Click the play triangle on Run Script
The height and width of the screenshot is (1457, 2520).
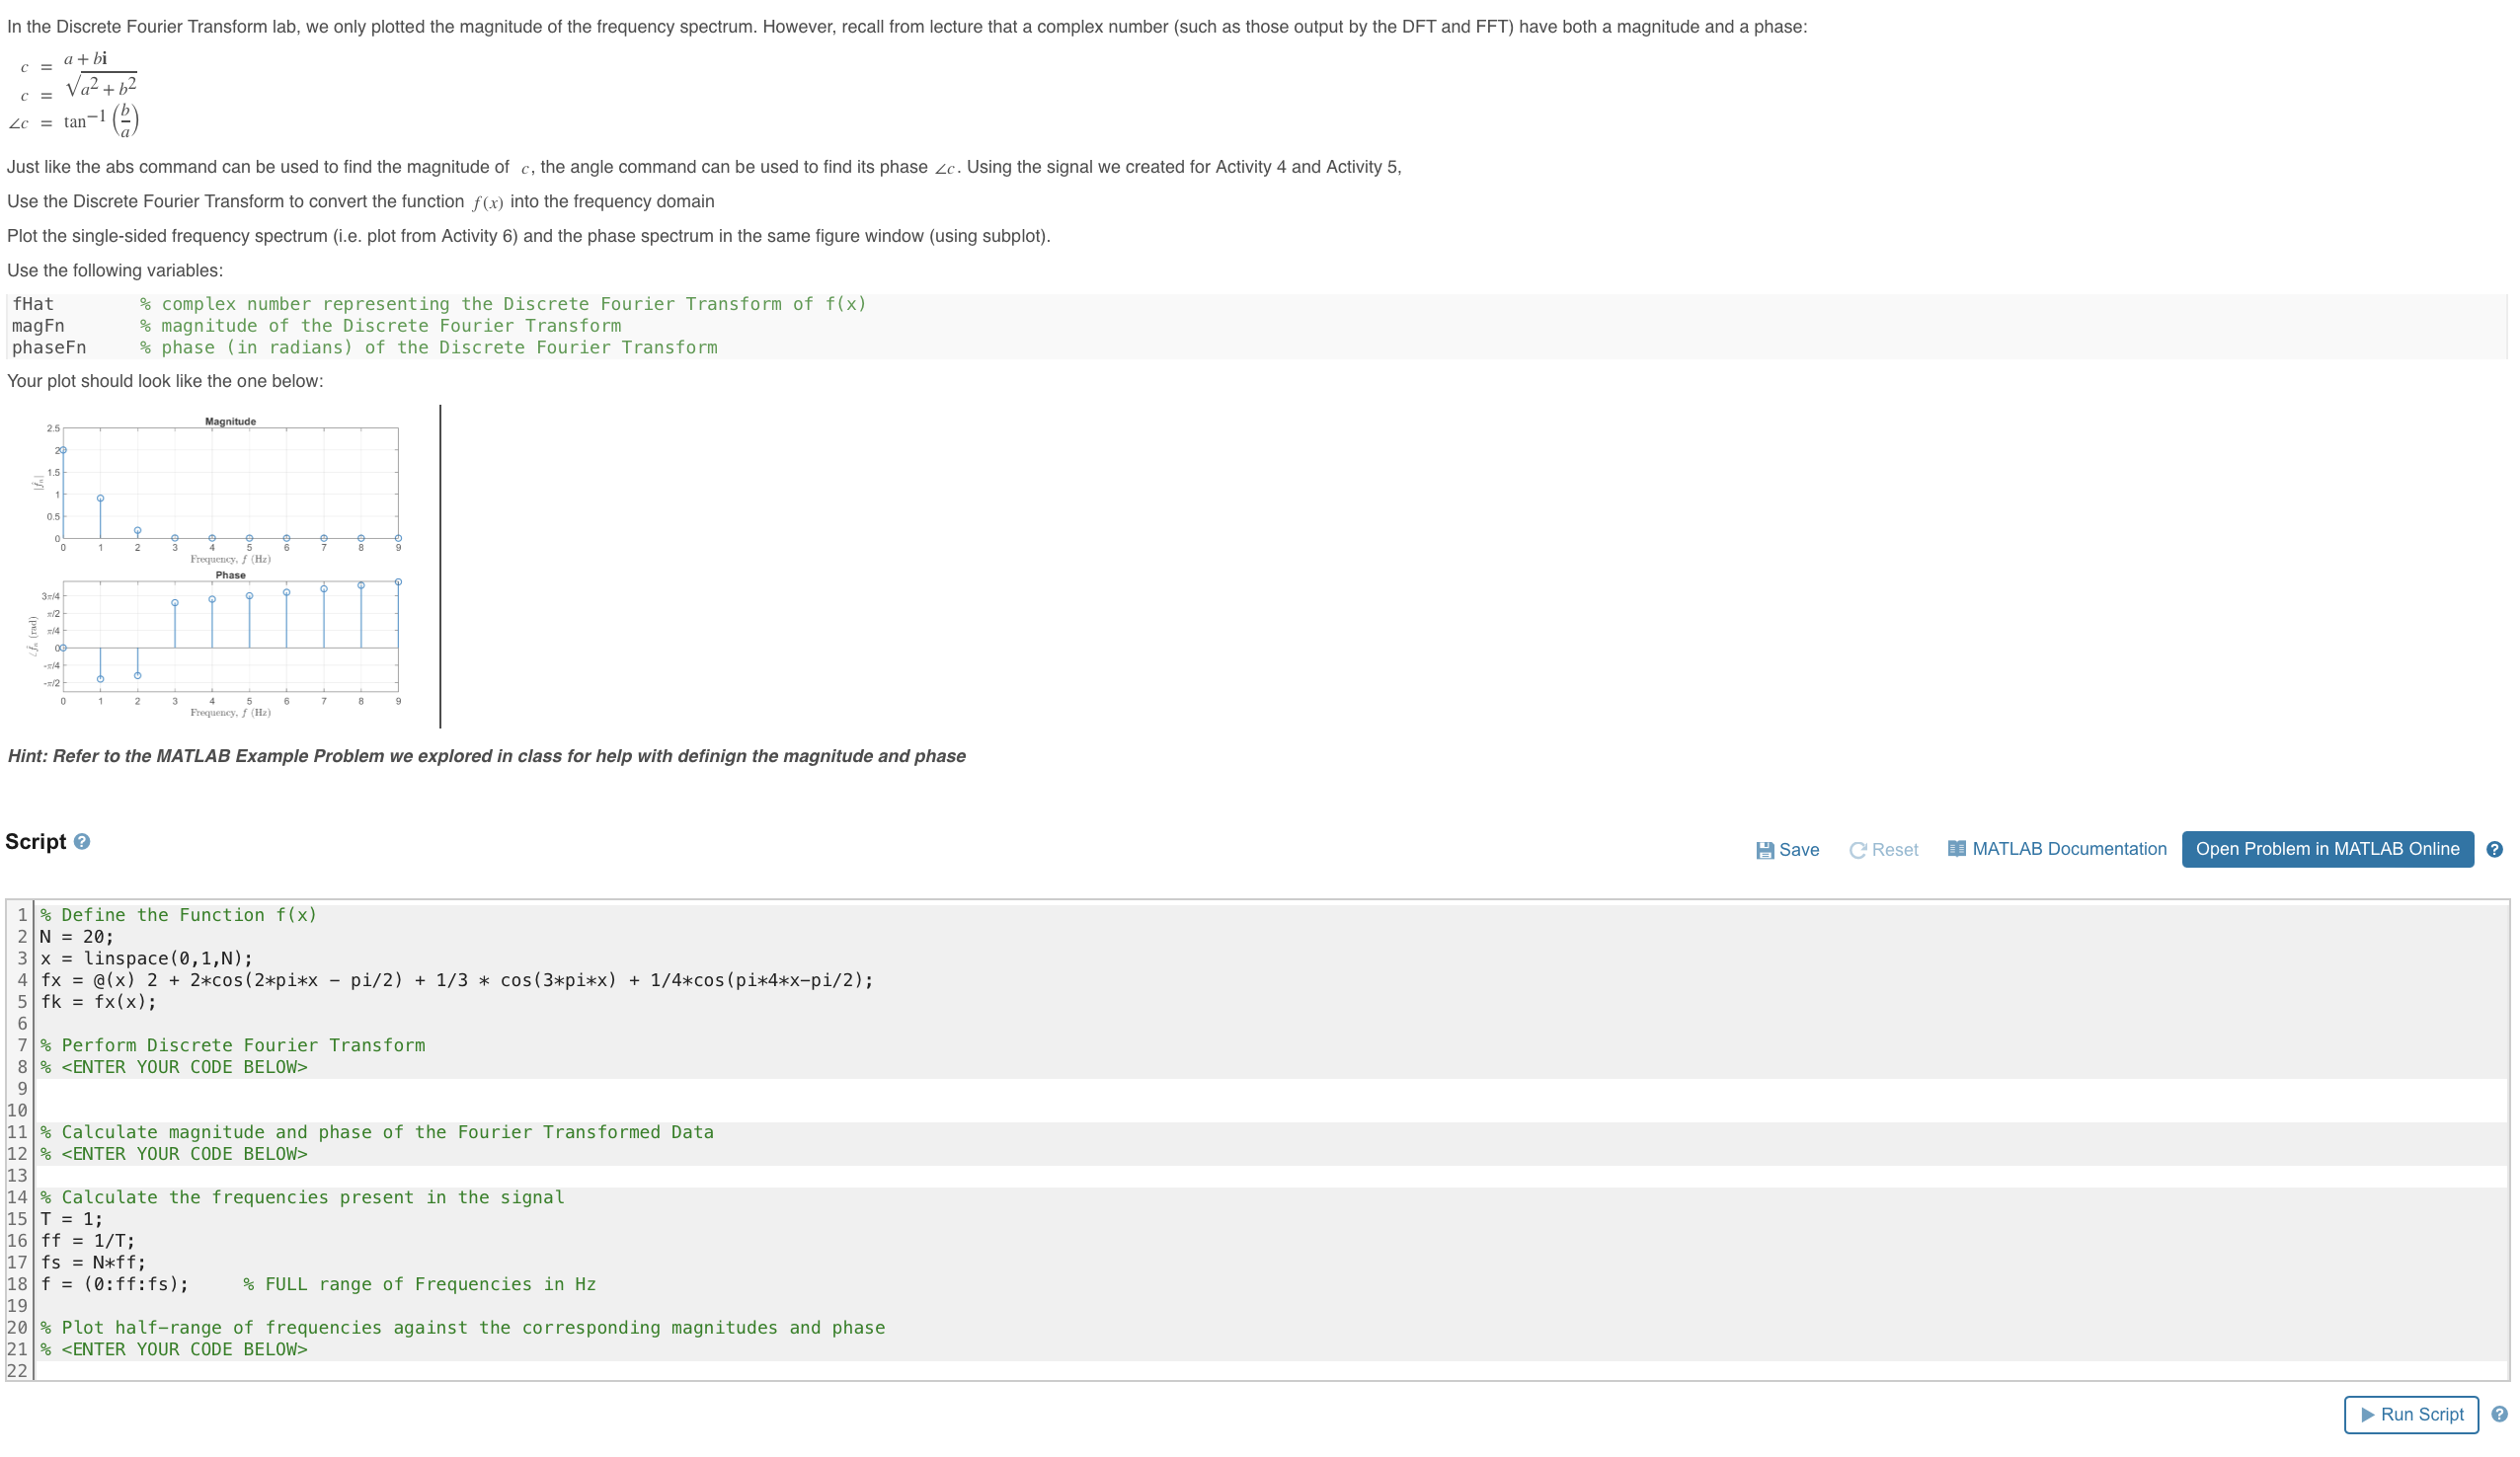point(2367,1414)
